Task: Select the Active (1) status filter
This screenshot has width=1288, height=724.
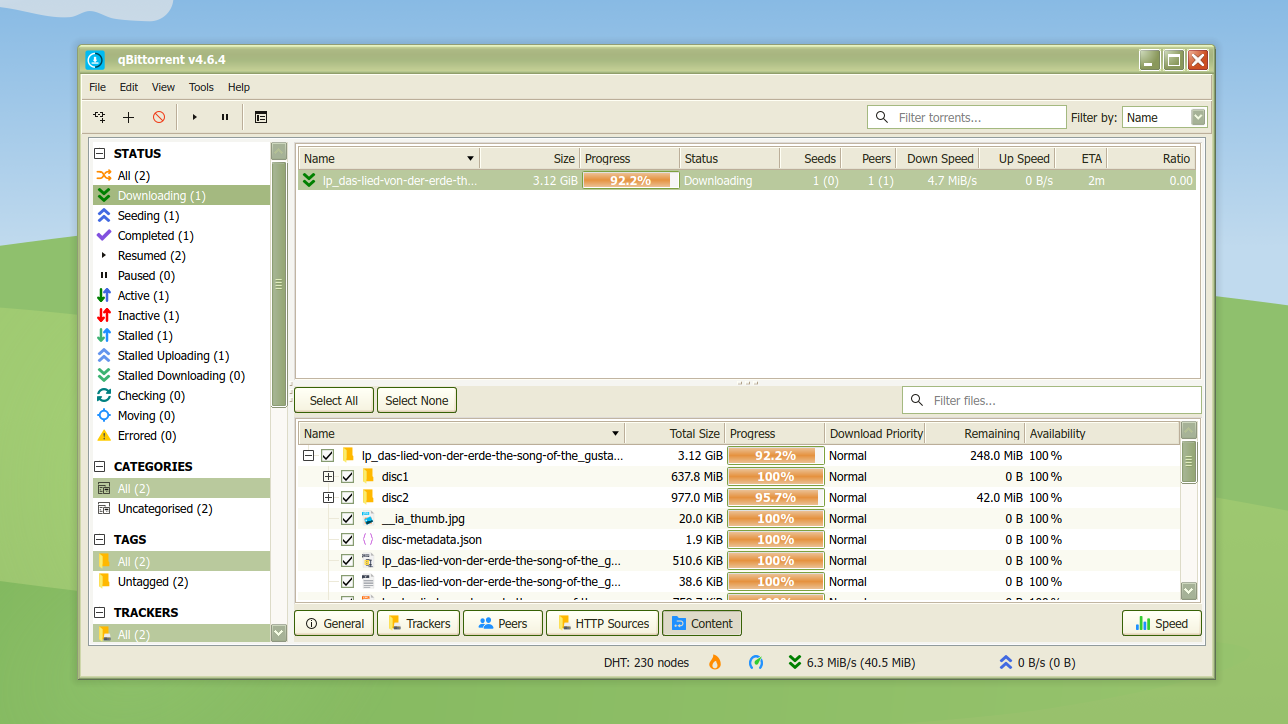Action: click(x=181, y=296)
